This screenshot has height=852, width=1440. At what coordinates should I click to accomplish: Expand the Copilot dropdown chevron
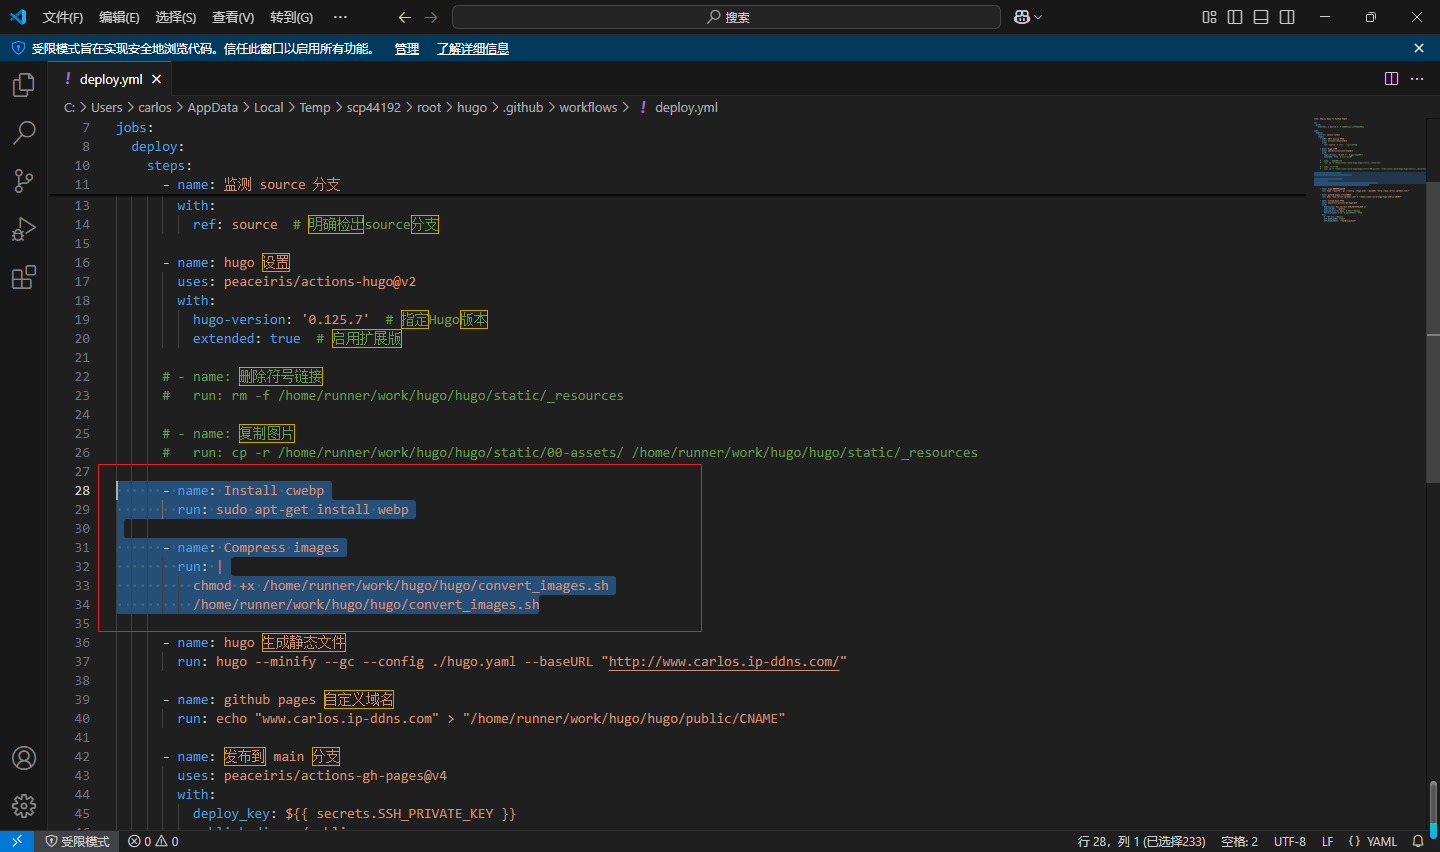tap(1038, 17)
